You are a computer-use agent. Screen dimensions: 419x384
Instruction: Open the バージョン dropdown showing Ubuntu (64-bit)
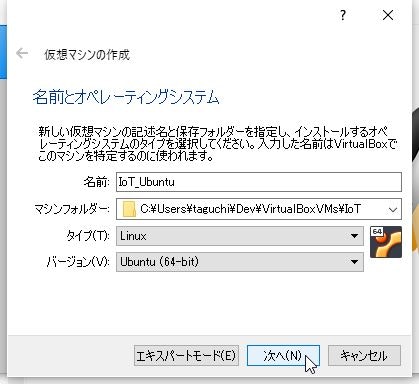coord(240,262)
